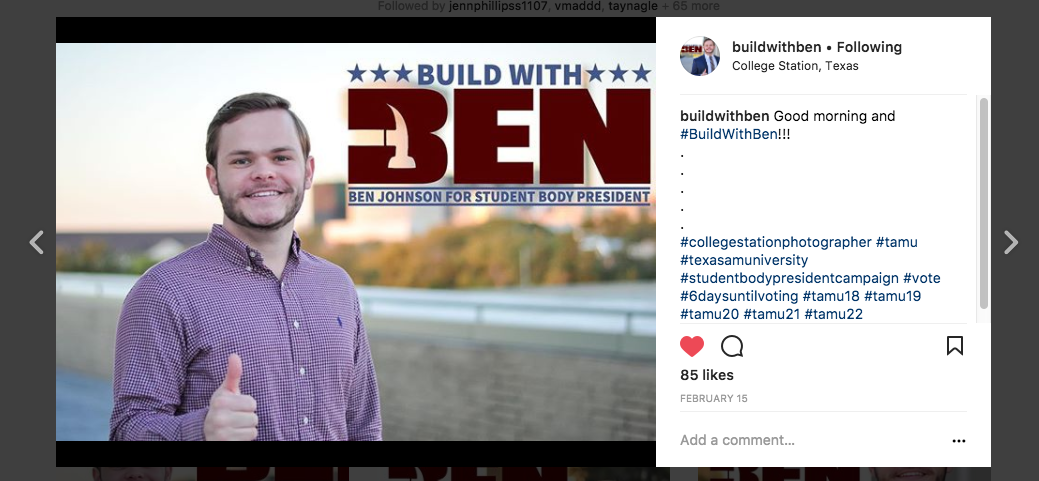Screen dimensions: 1039x481
Task: Click the #studentbodypresidentcampaign hashtag
Action: coord(789,278)
